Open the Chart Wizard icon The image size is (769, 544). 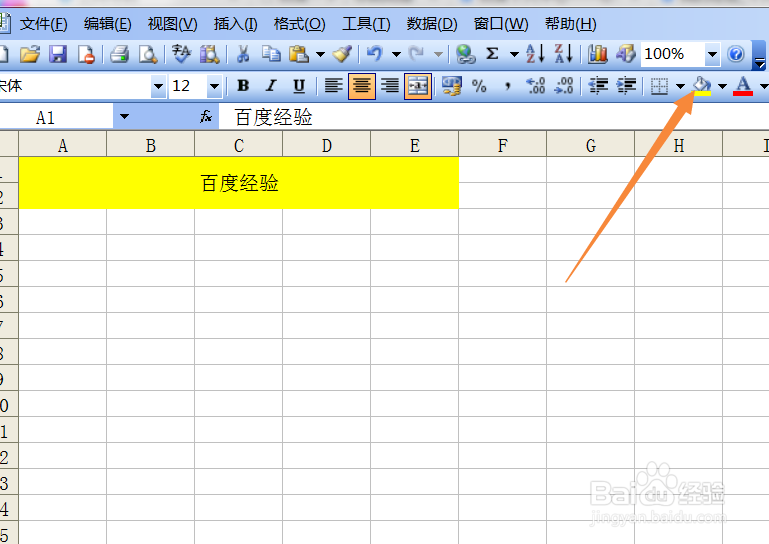pyautogui.click(x=597, y=54)
